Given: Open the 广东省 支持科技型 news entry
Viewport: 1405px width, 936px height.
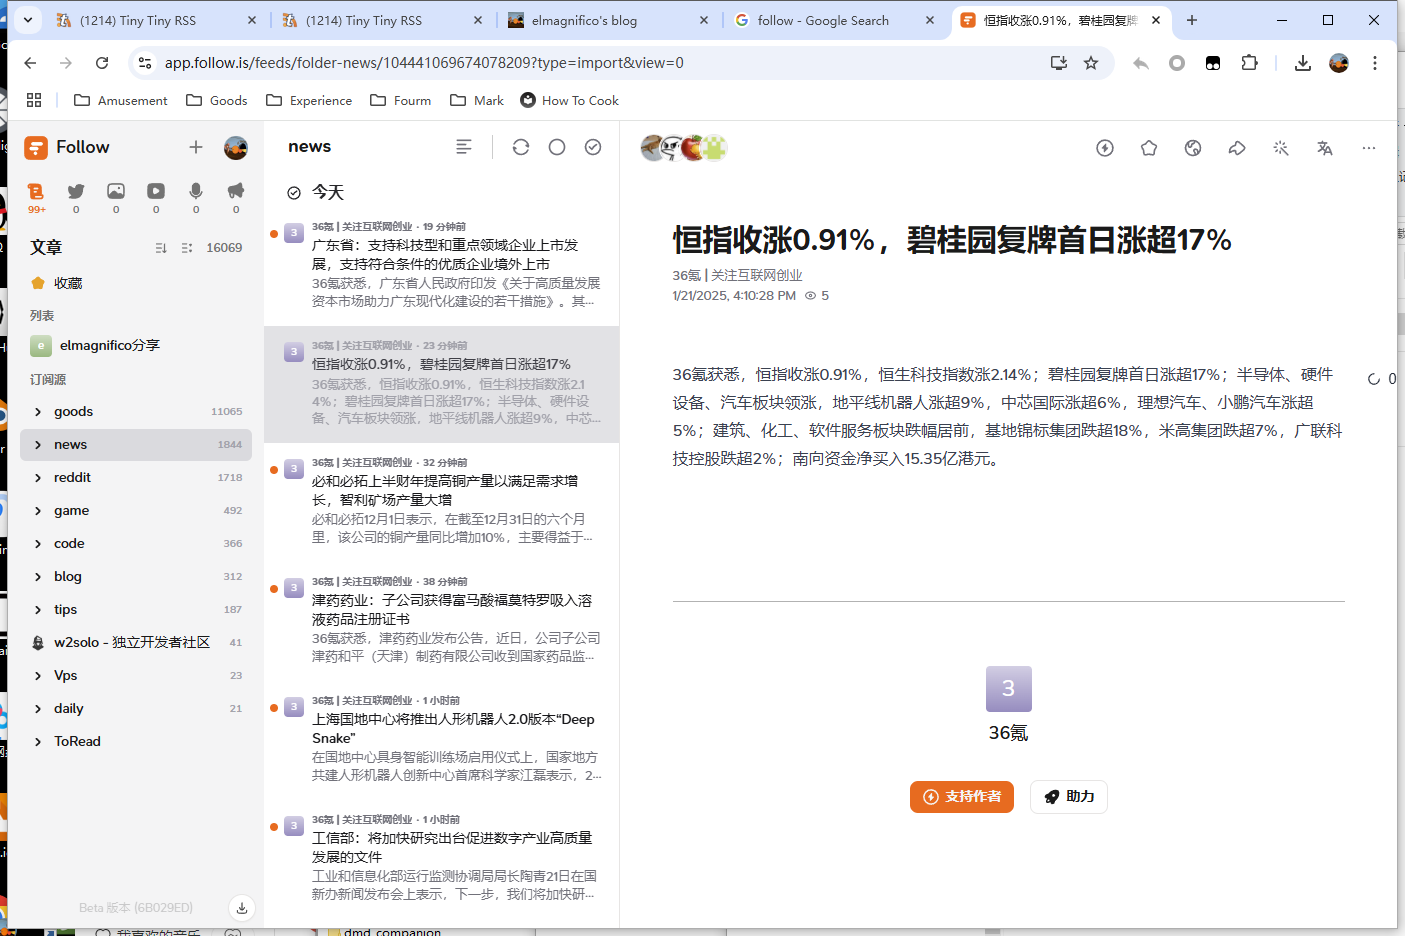Looking at the screenshot, I should [x=441, y=266].
